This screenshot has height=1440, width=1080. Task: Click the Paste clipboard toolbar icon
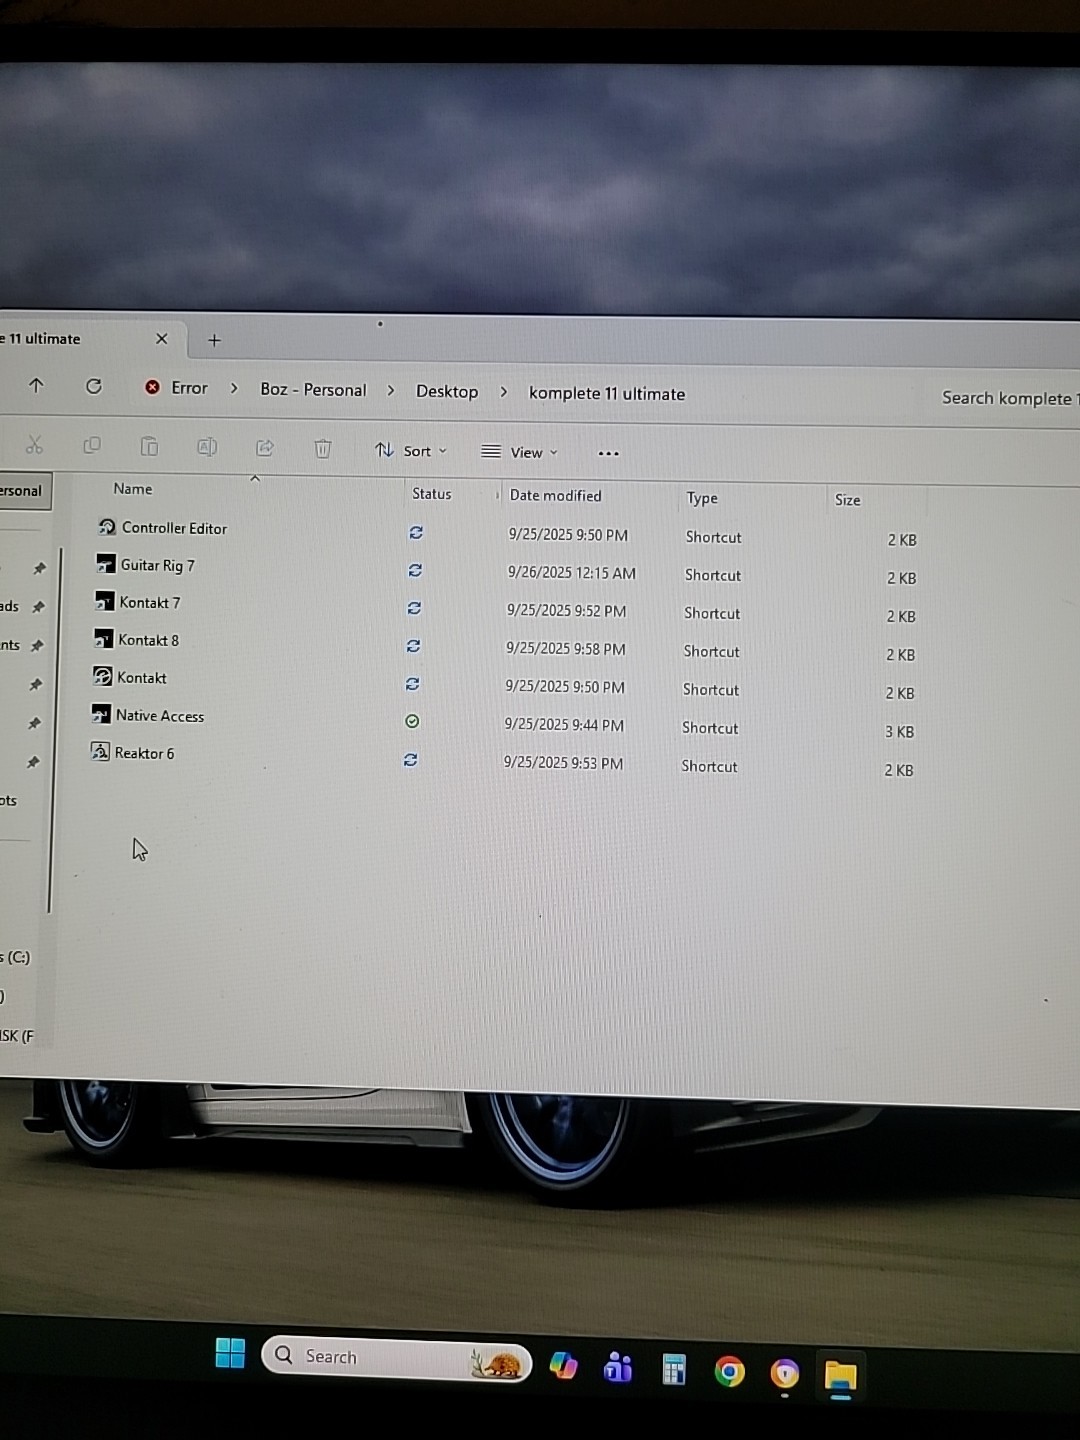coord(149,446)
